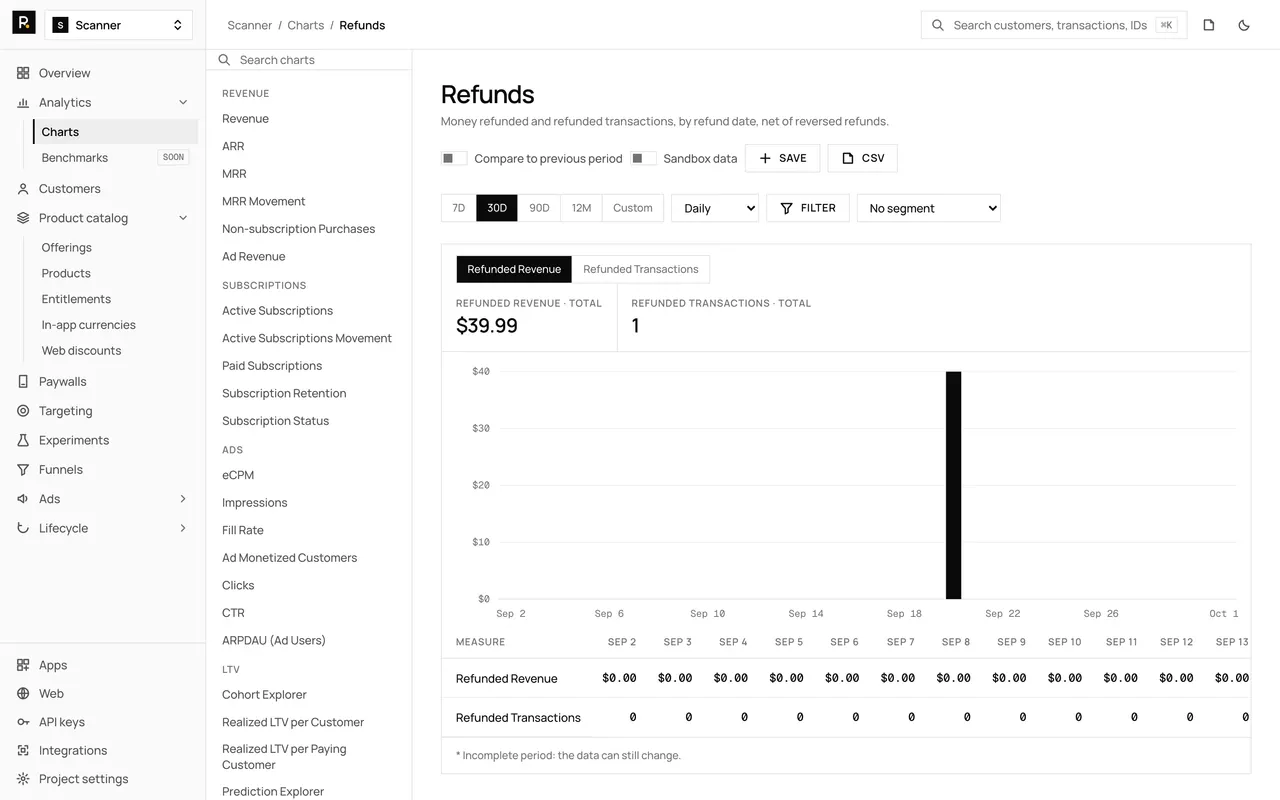Open Targeting section
Viewport: 1280px width, 800px height.
coord(65,411)
